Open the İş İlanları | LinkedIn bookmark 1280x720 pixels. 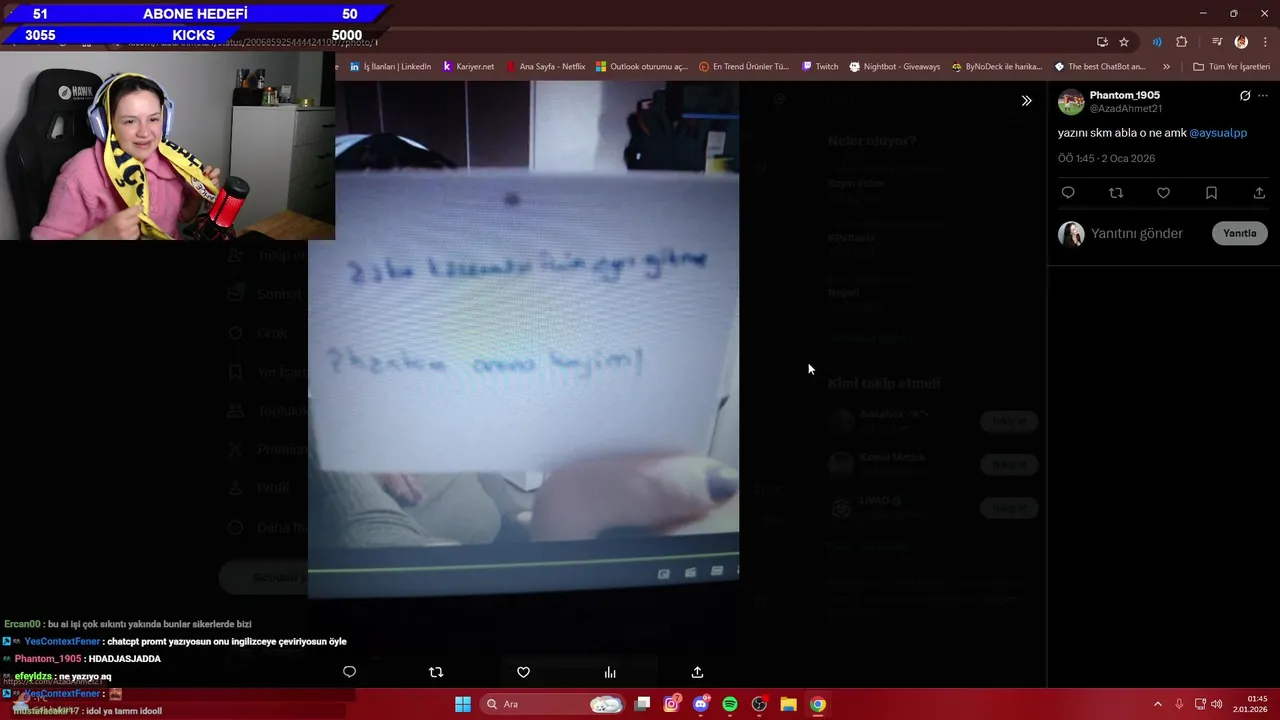[390, 67]
